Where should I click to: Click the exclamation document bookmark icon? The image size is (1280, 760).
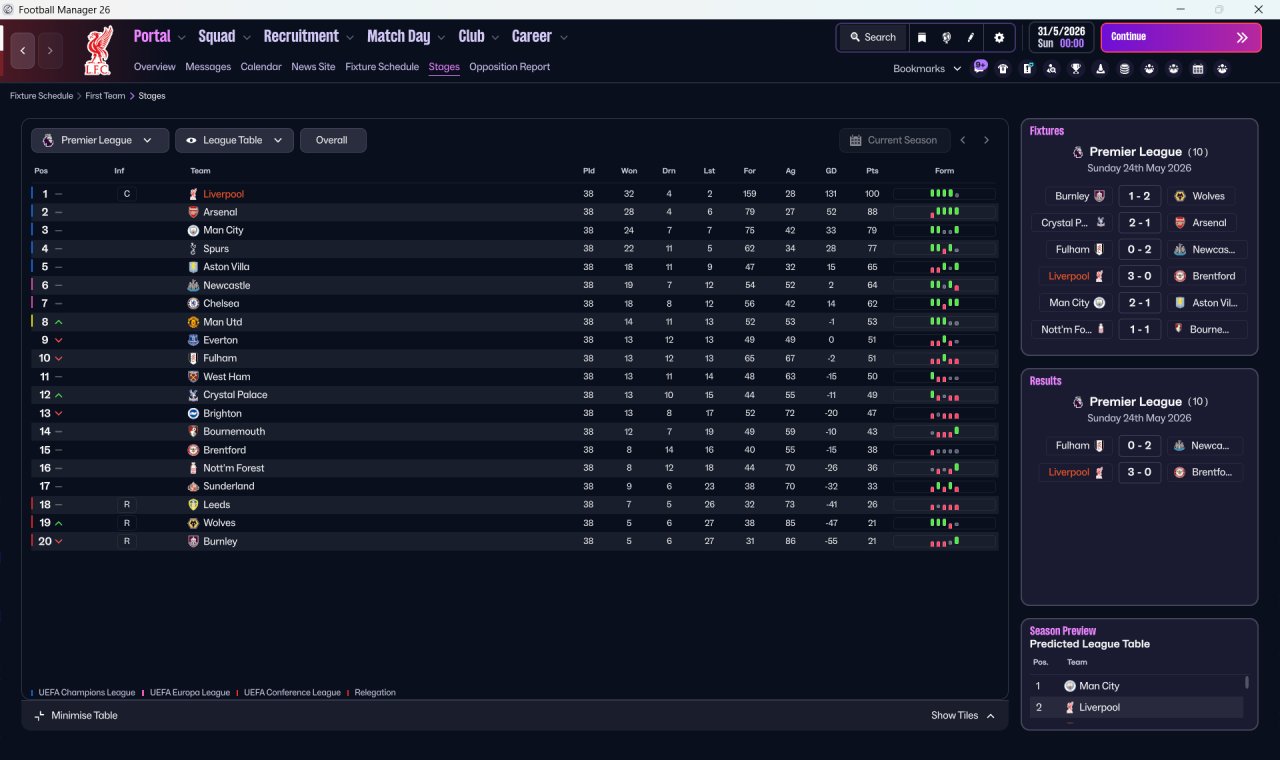coord(1027,69)
